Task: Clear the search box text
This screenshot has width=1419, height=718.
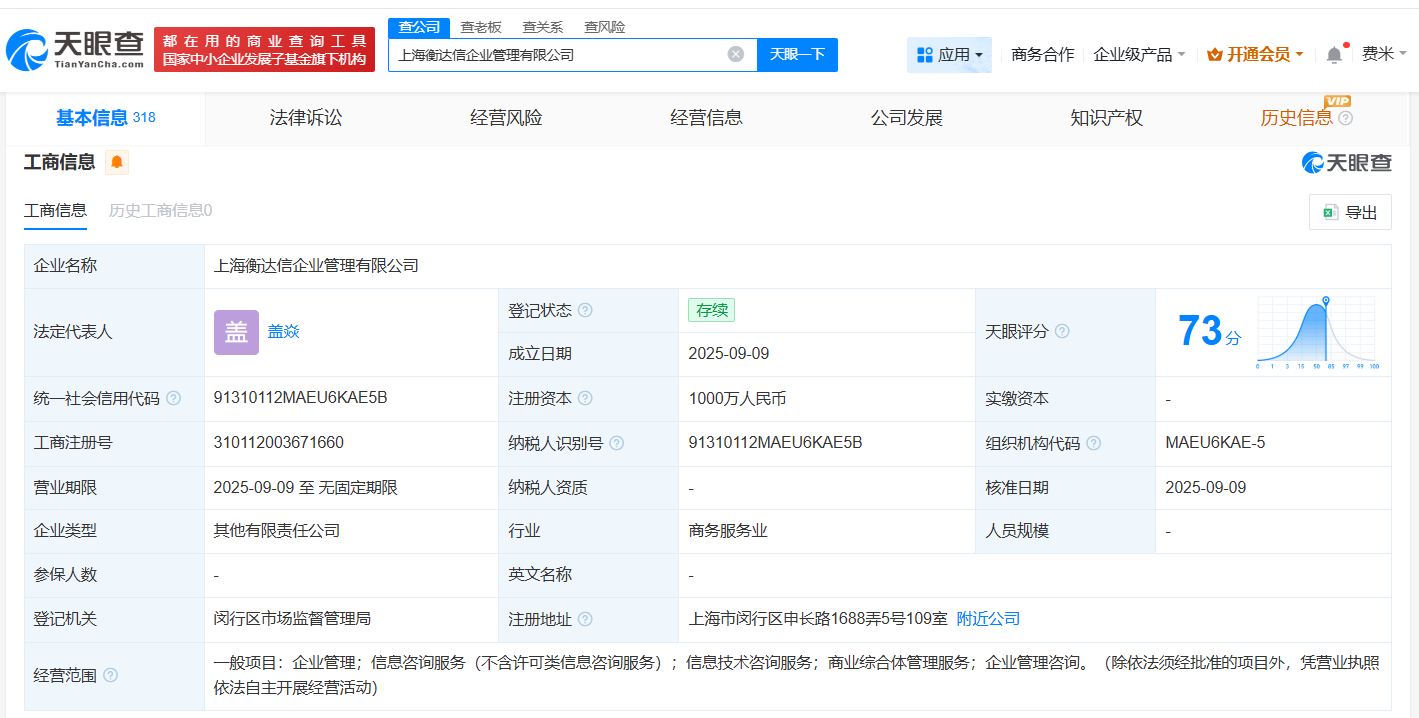Action: pyautogui.click(x=735, y=55)
